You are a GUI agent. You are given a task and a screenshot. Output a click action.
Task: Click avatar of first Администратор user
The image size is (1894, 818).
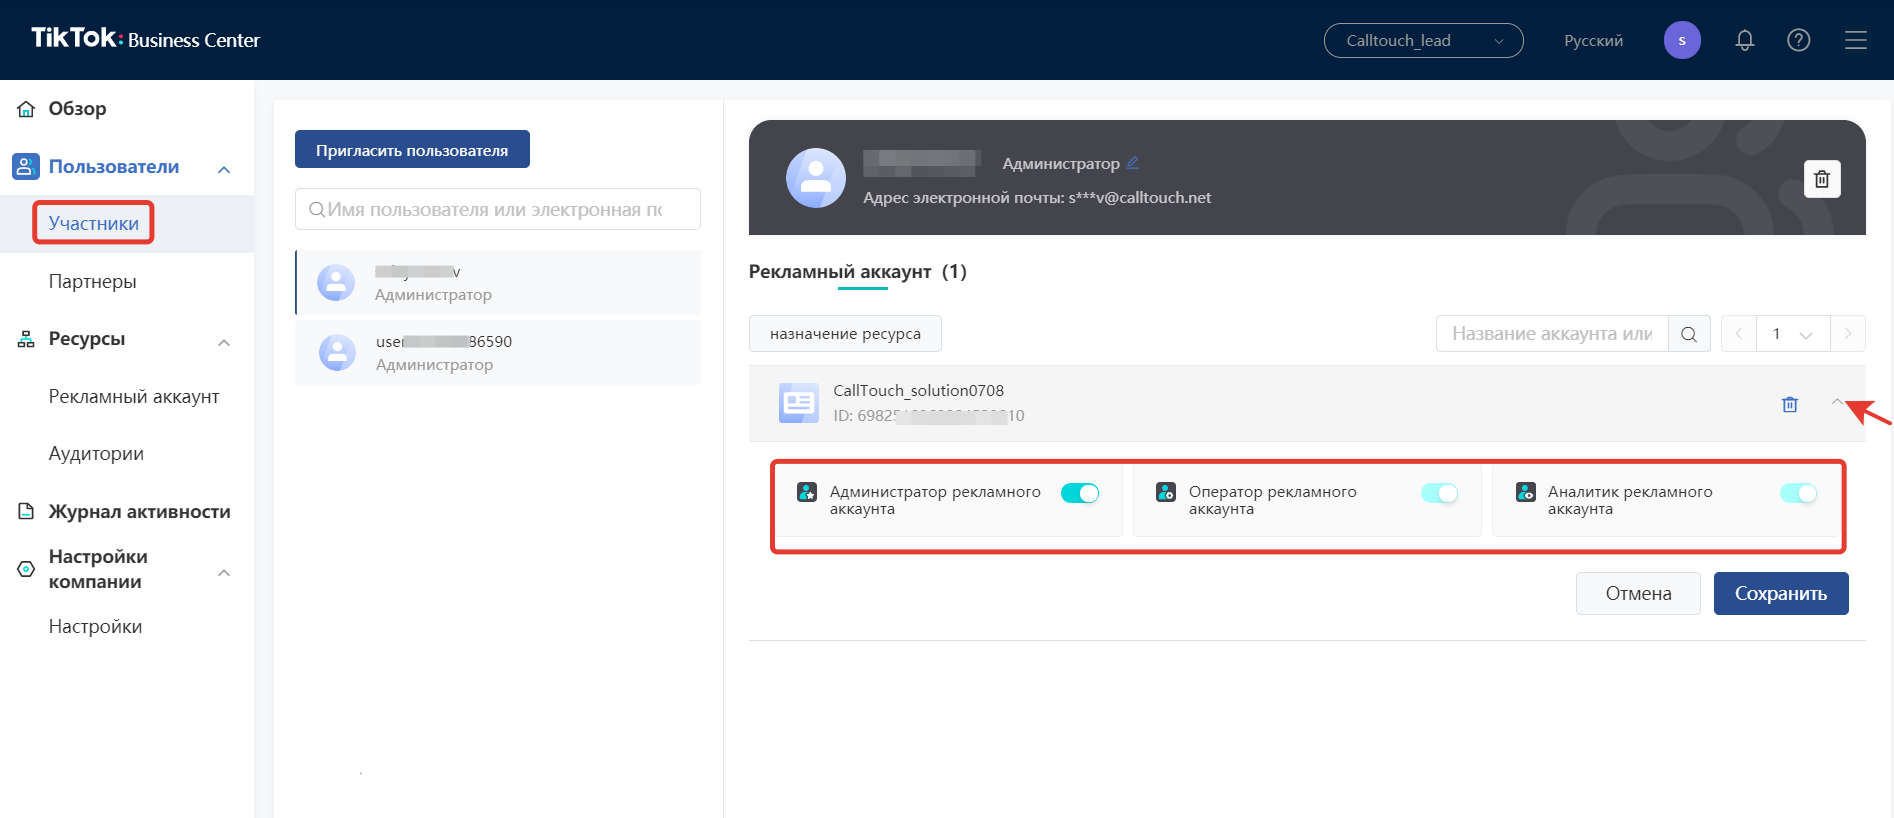(x=336, y=283)
